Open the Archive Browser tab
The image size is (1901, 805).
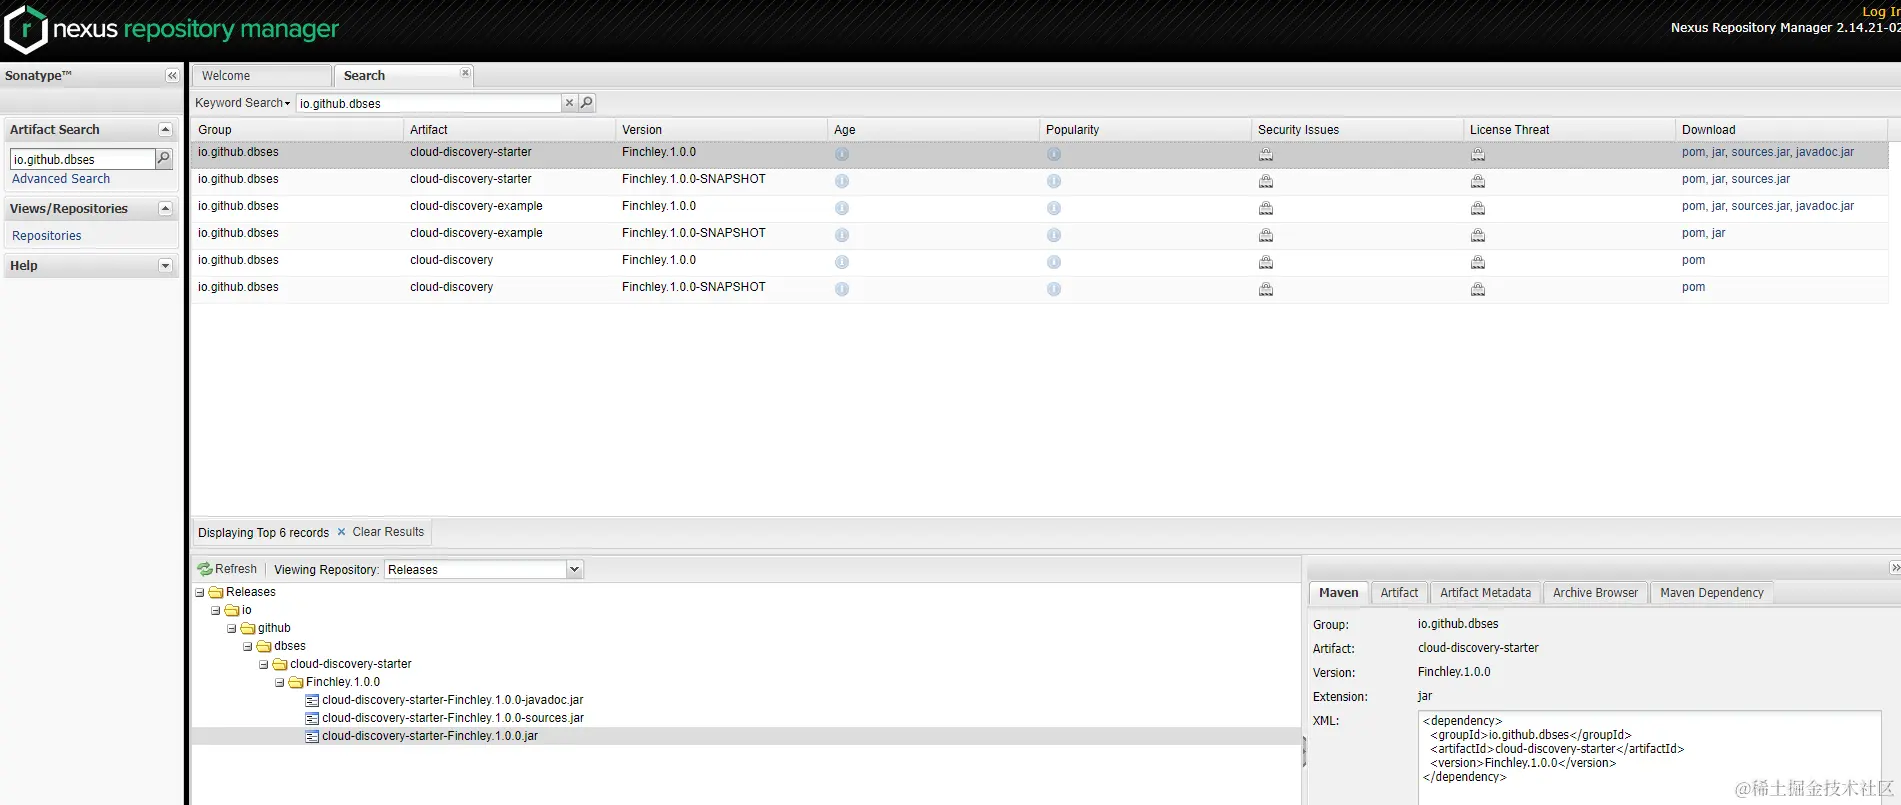(1595, 593)
